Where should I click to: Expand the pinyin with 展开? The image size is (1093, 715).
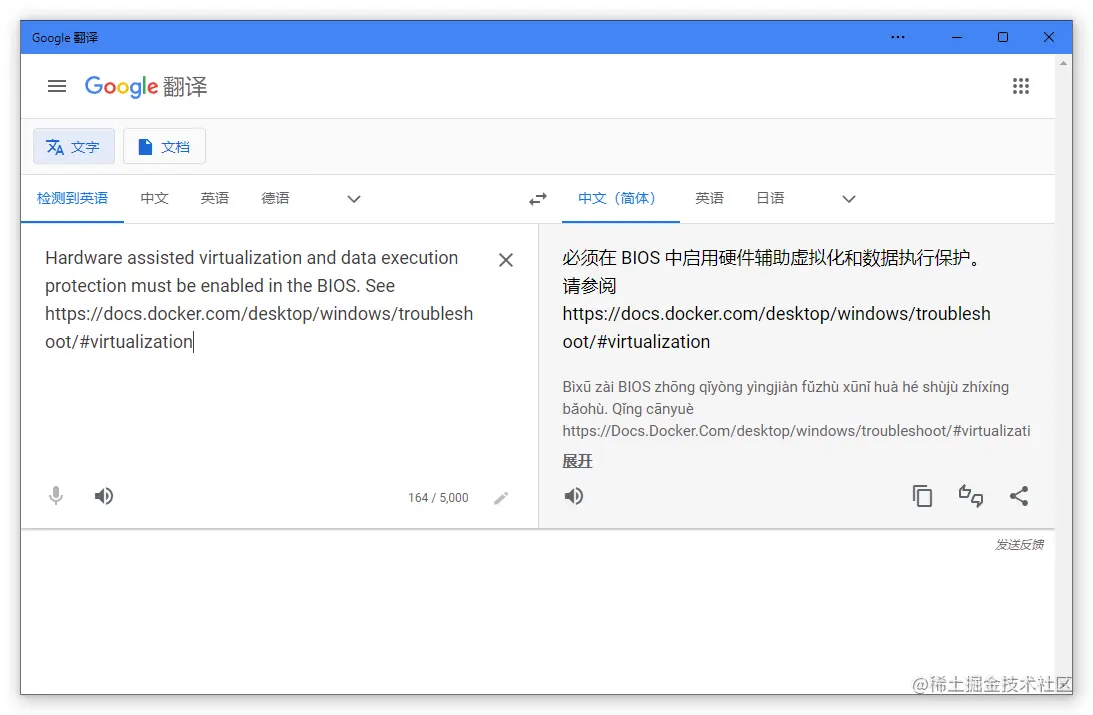tap(577, 461)
